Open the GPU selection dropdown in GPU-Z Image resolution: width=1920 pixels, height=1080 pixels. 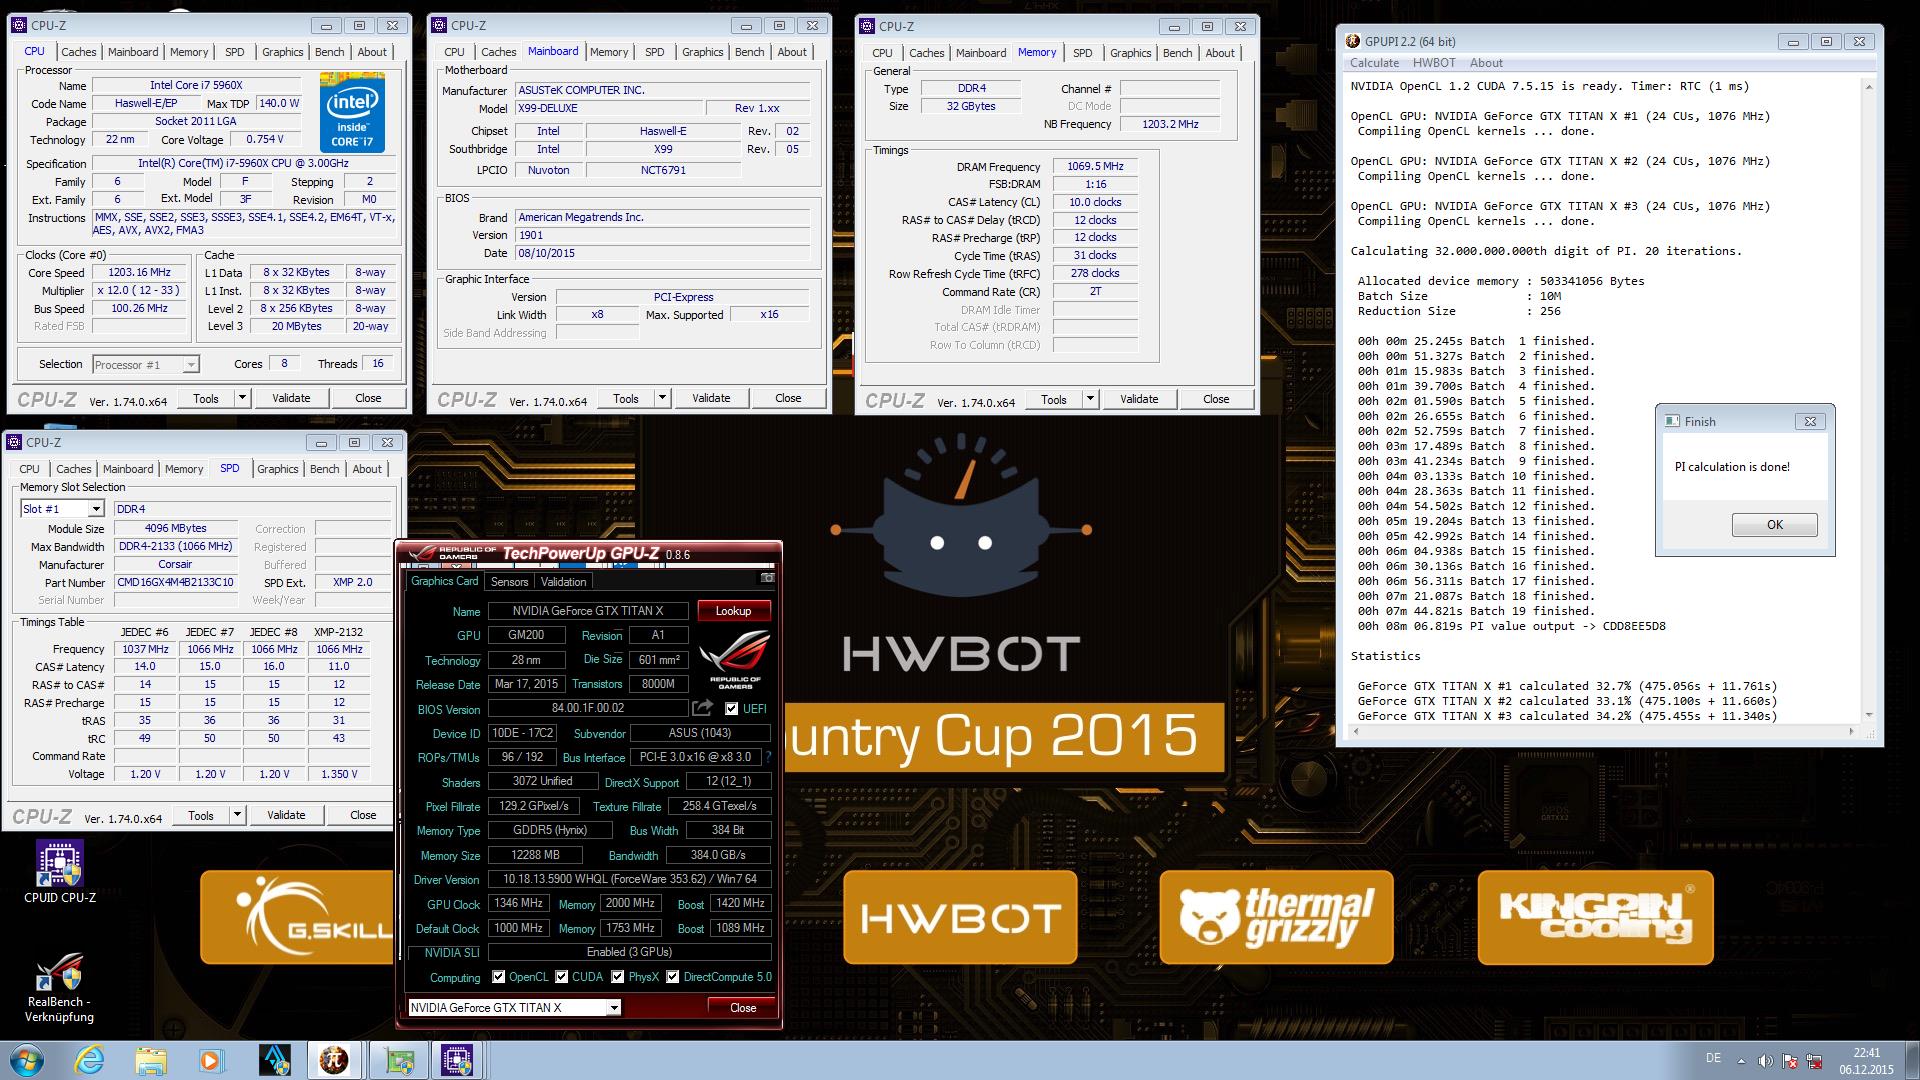pos(614,1008)
